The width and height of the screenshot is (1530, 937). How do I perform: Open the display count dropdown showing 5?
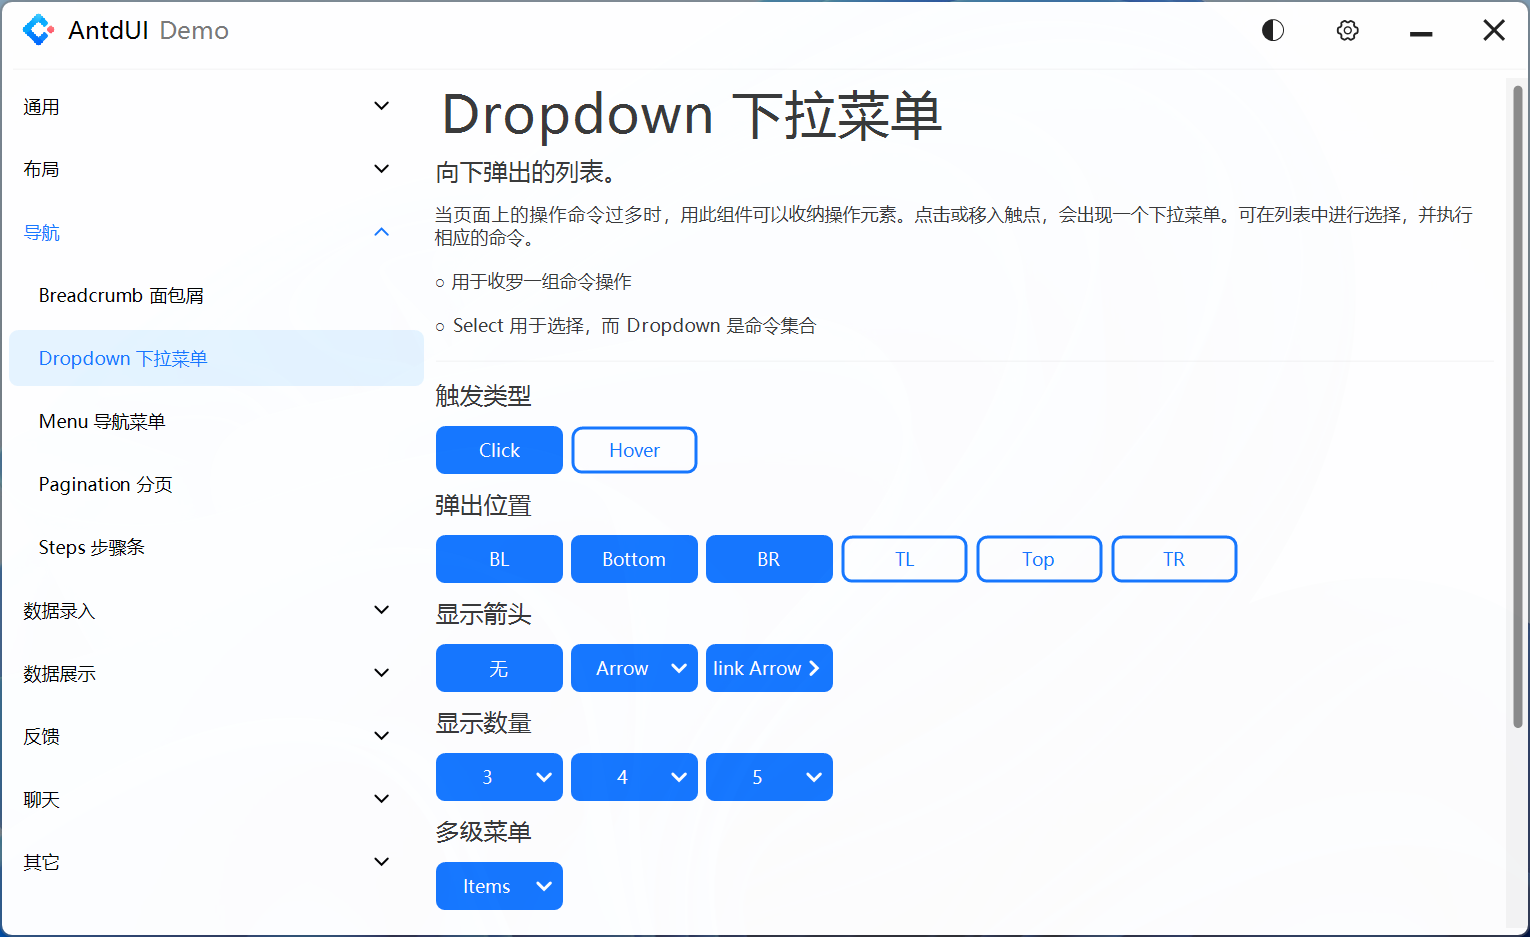coord(769,777)
